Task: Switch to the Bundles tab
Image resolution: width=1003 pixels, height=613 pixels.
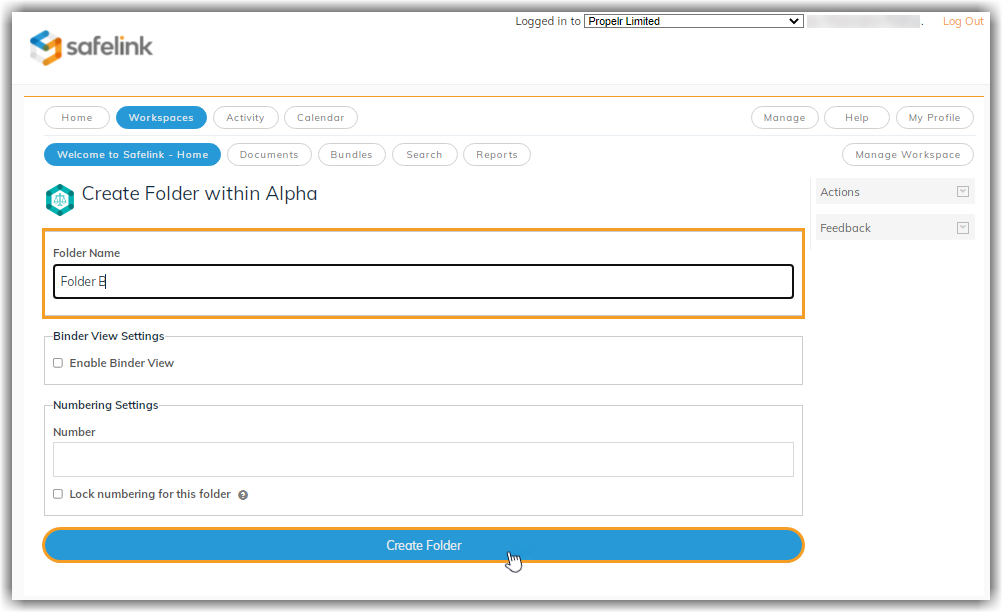Action: (352, 154)
